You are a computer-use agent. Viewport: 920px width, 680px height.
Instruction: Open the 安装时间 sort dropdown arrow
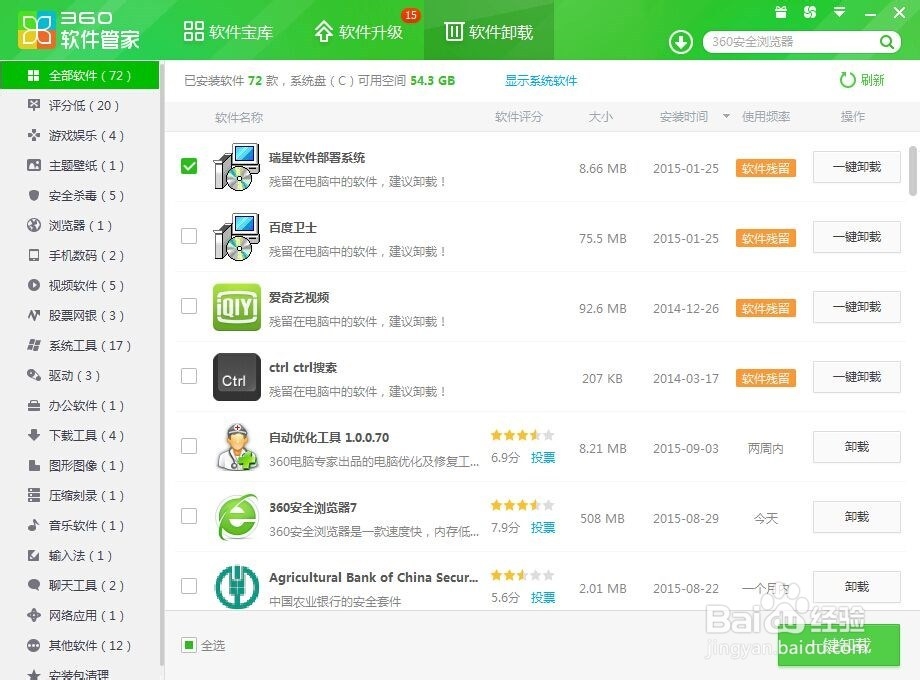point(726,116)
